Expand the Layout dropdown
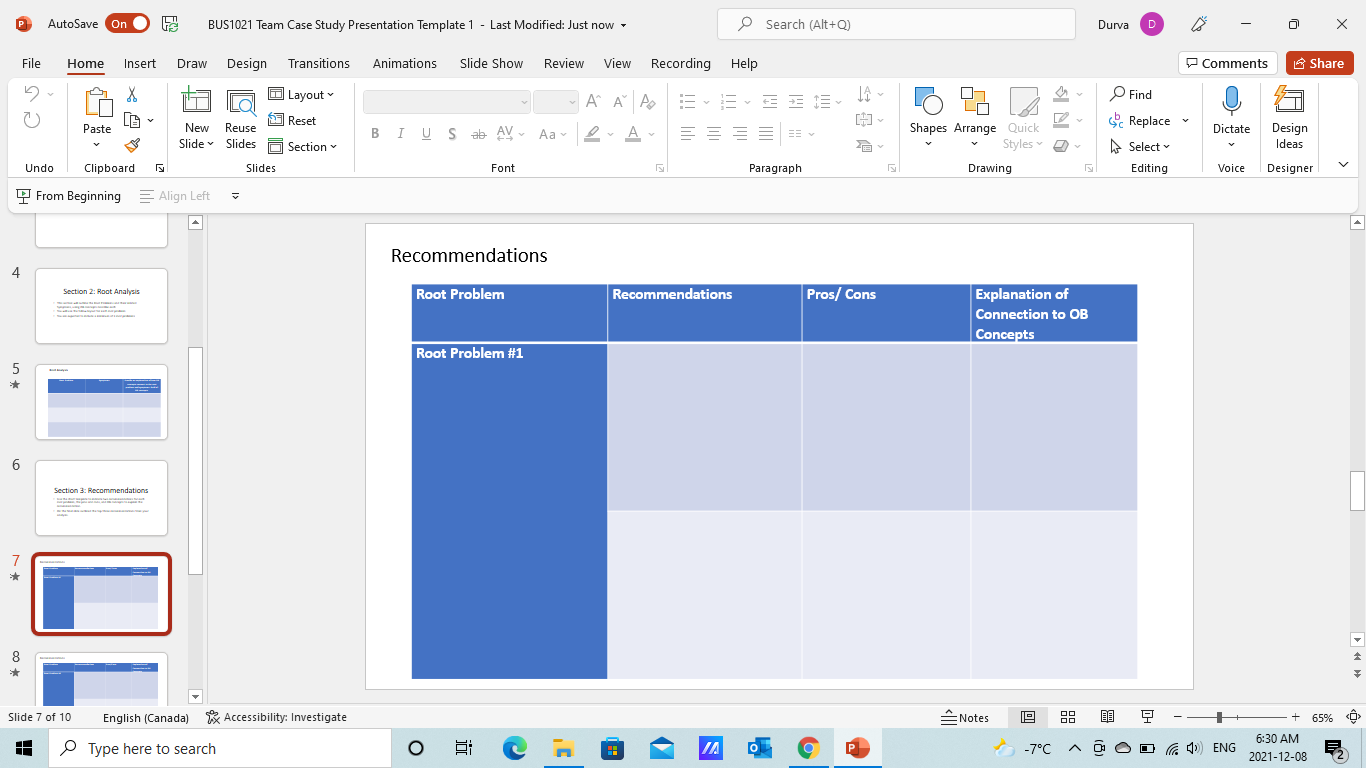Viewport: 1366px width, 768px height. coord(302,95)
